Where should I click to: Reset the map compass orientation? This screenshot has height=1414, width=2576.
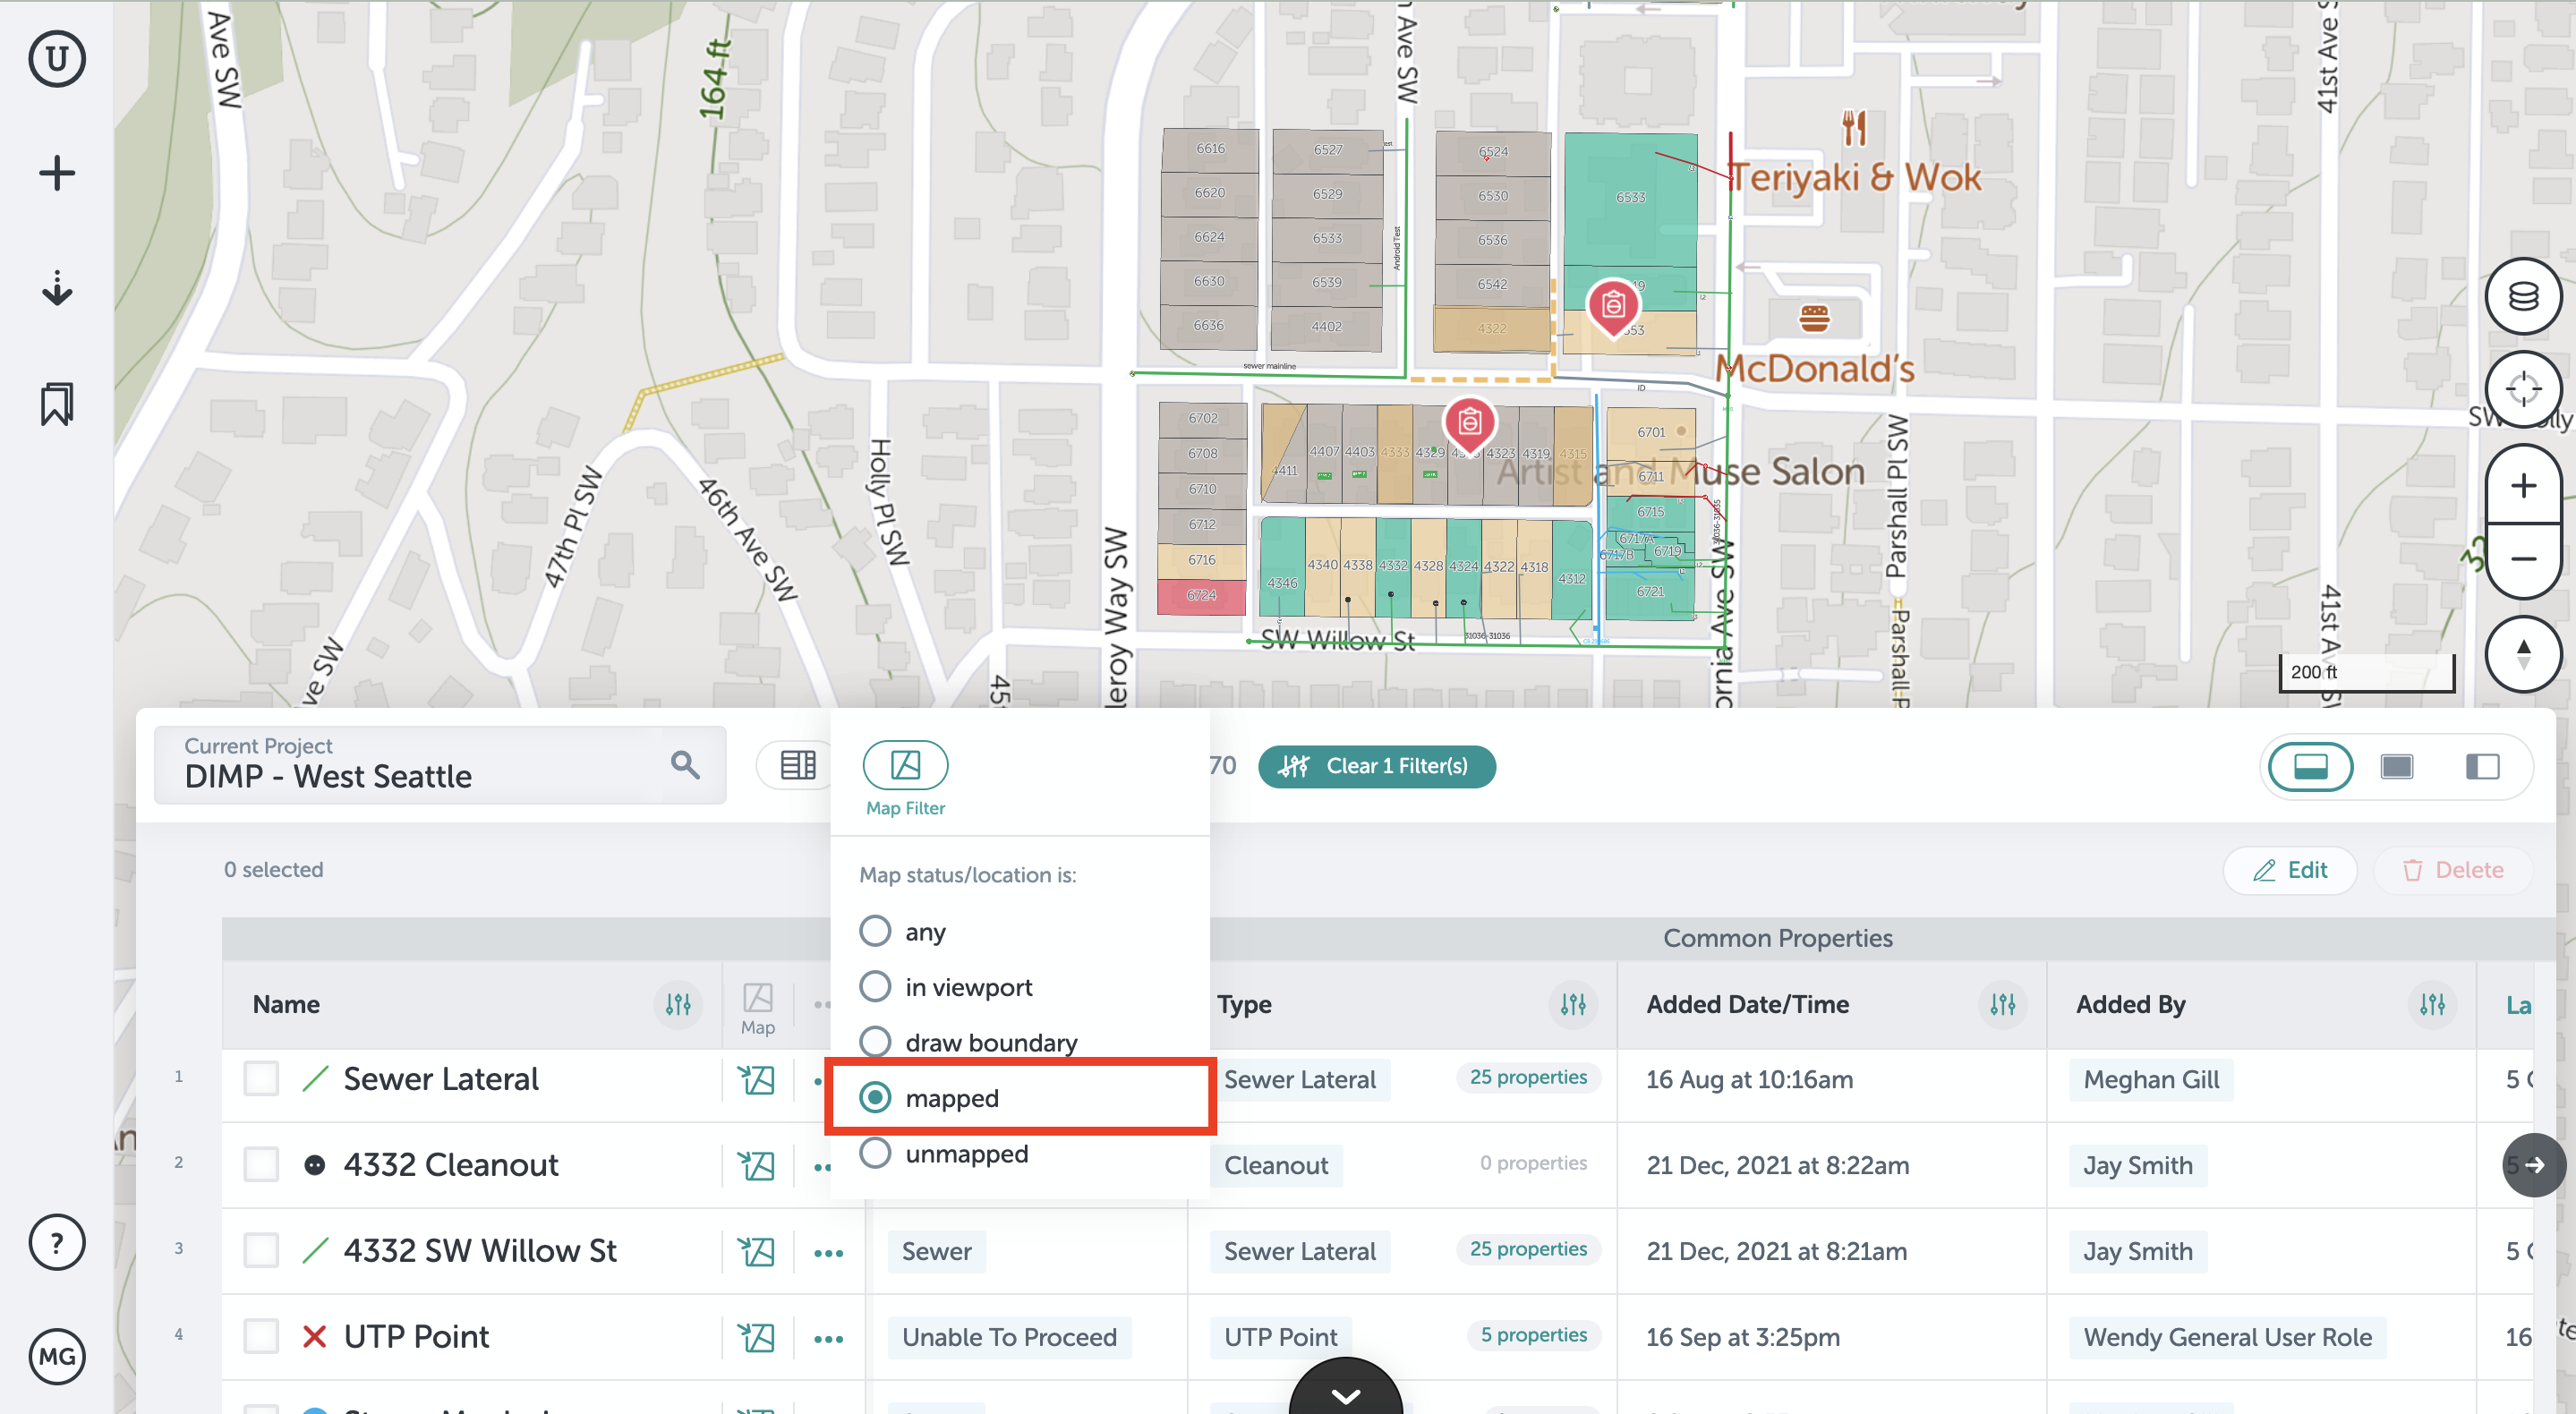pos(2522,654)
